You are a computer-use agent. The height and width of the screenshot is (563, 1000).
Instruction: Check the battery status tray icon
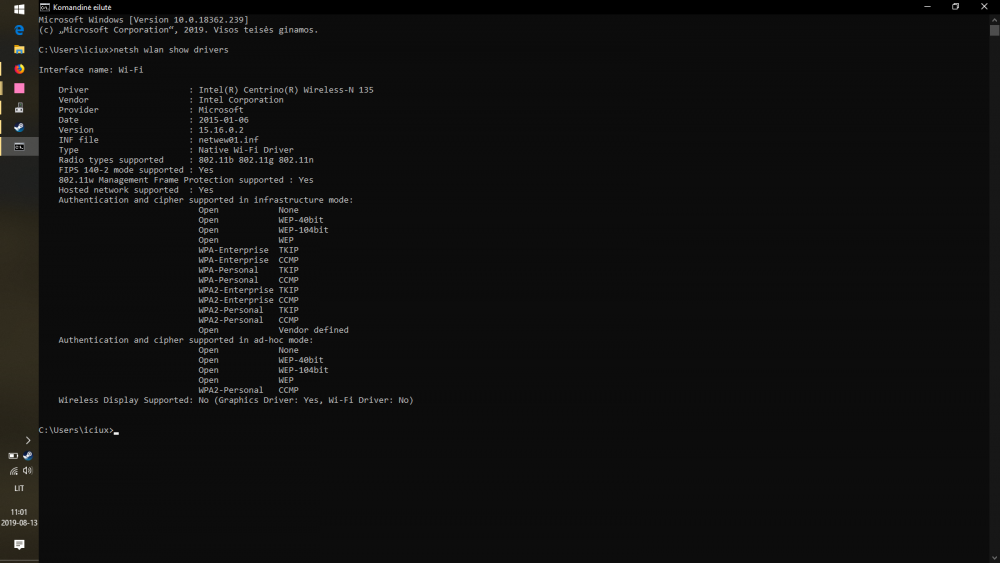13,456
